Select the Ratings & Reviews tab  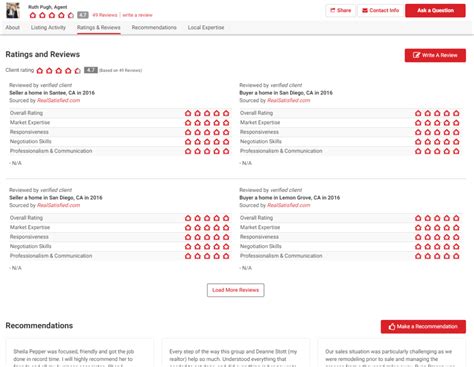(x=99, y=27)
